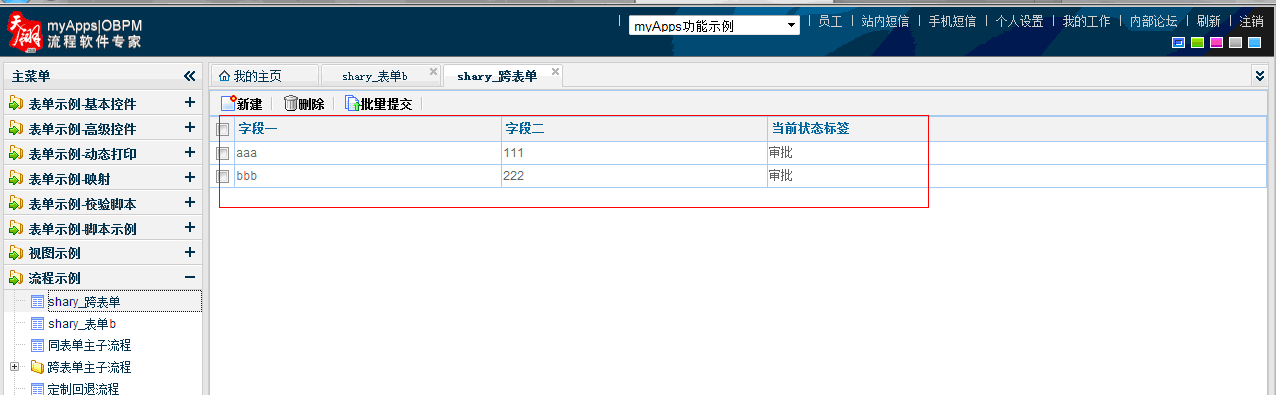
Task: Select the light blue theme swatch
Action: 1254,42
